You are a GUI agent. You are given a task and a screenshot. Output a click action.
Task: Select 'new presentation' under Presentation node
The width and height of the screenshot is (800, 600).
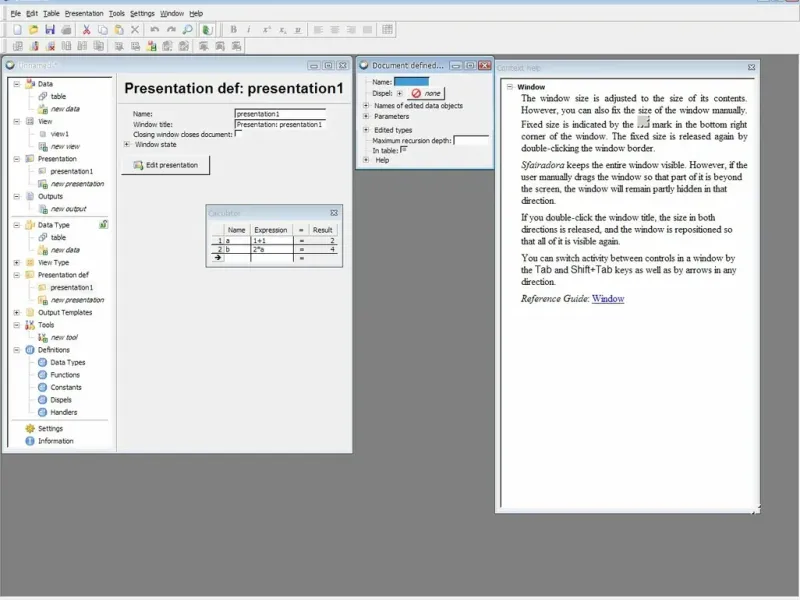tap(77, 184)
